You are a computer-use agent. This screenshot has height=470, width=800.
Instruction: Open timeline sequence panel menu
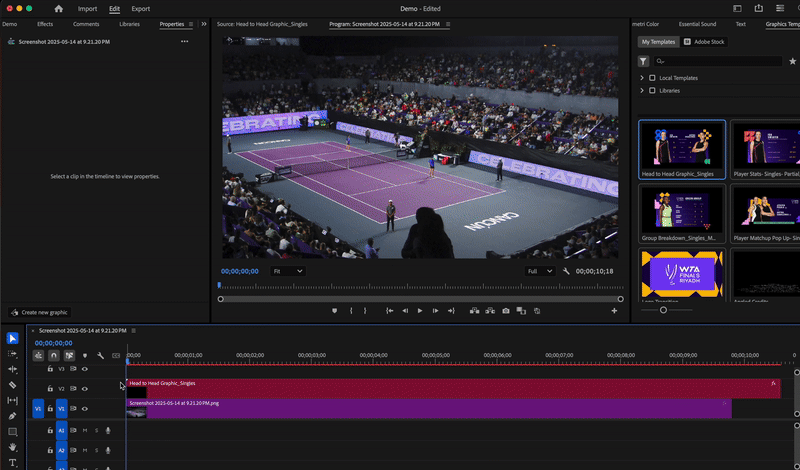134,331
